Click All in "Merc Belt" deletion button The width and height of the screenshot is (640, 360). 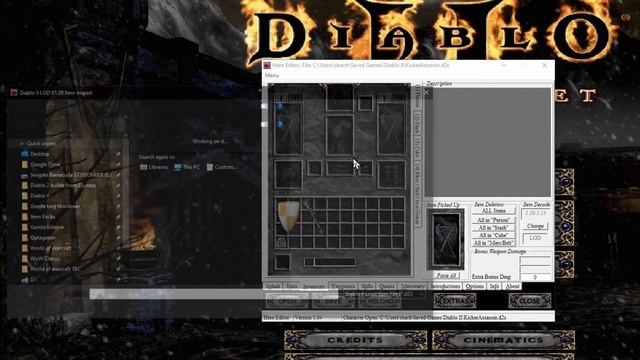493,243
